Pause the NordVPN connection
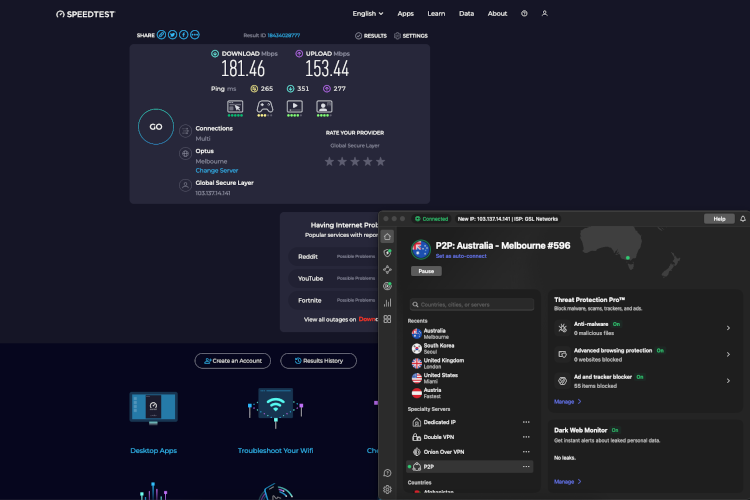Screen dimensions: 750x500 click(x=426, y=271)
